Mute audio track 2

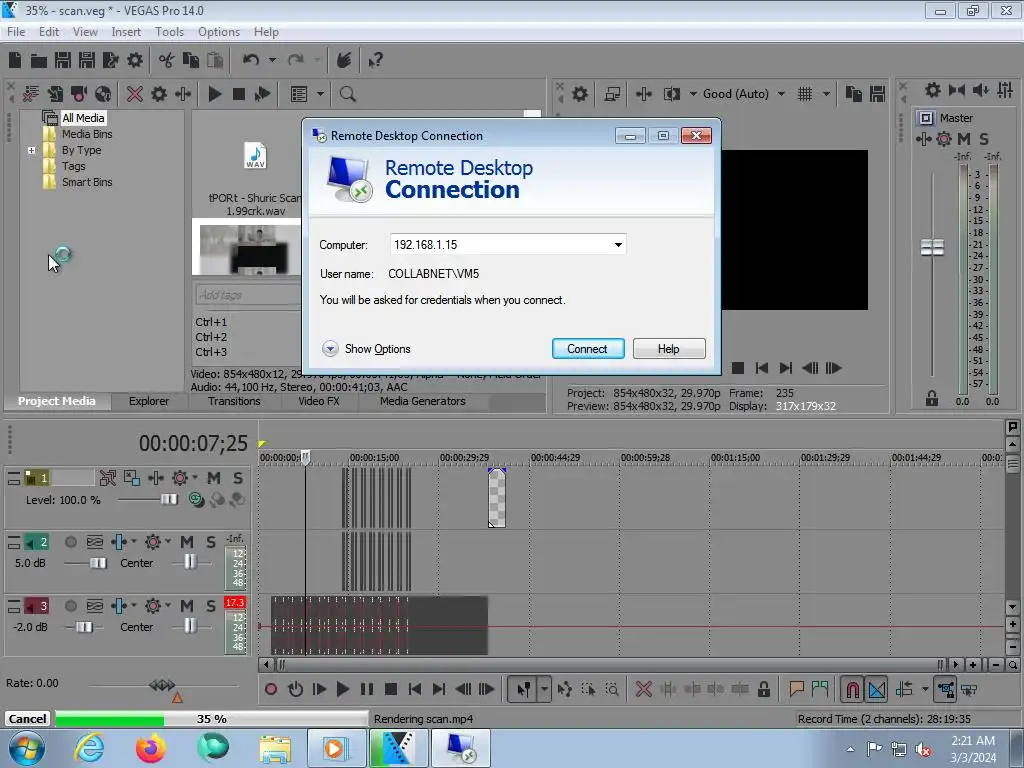187,542
